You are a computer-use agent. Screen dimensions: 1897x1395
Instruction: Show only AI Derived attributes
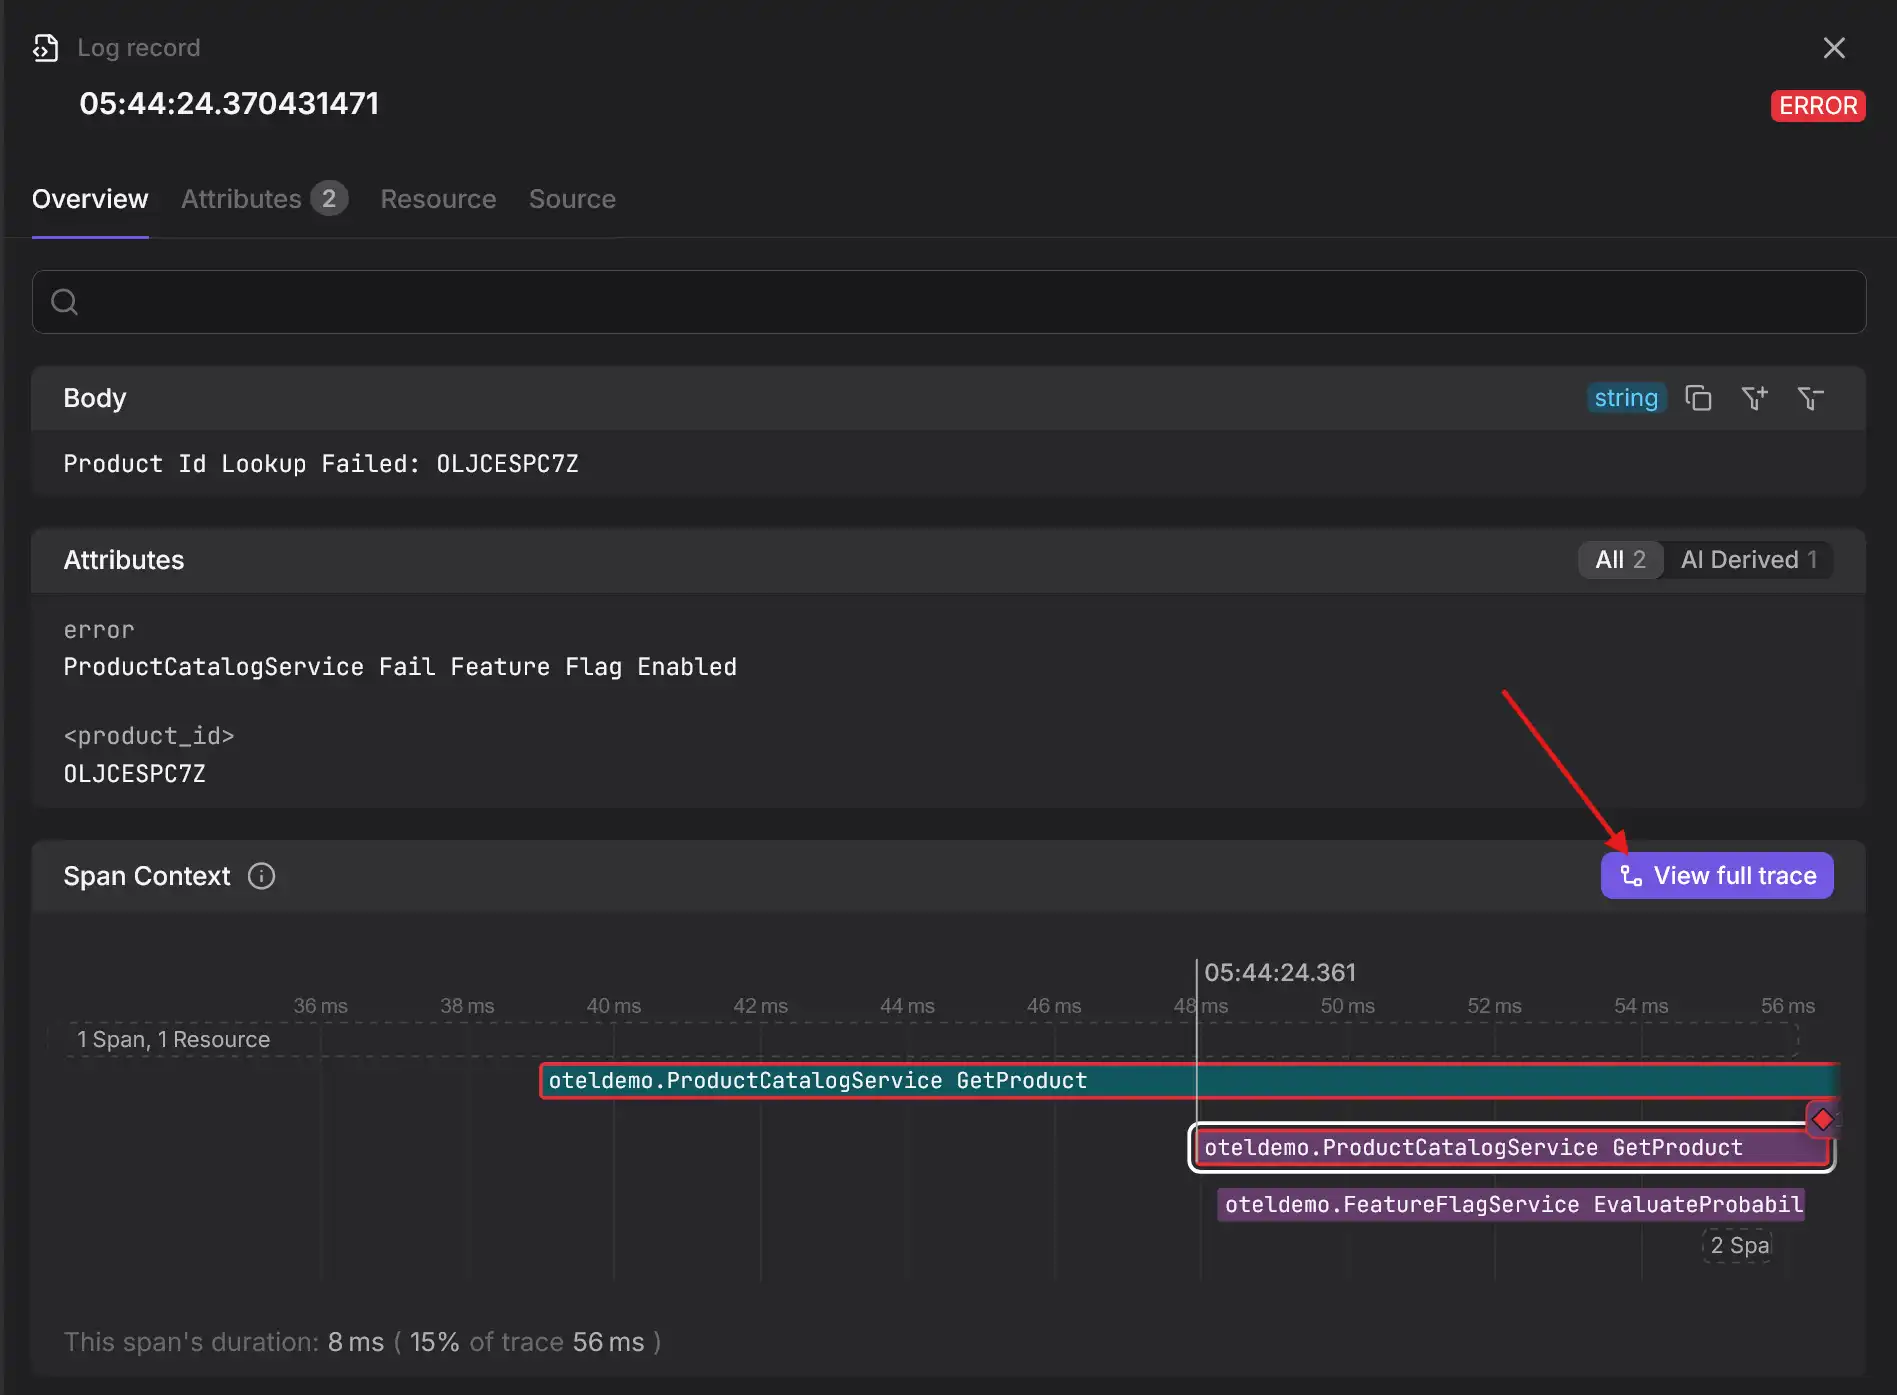point(1748,560)
